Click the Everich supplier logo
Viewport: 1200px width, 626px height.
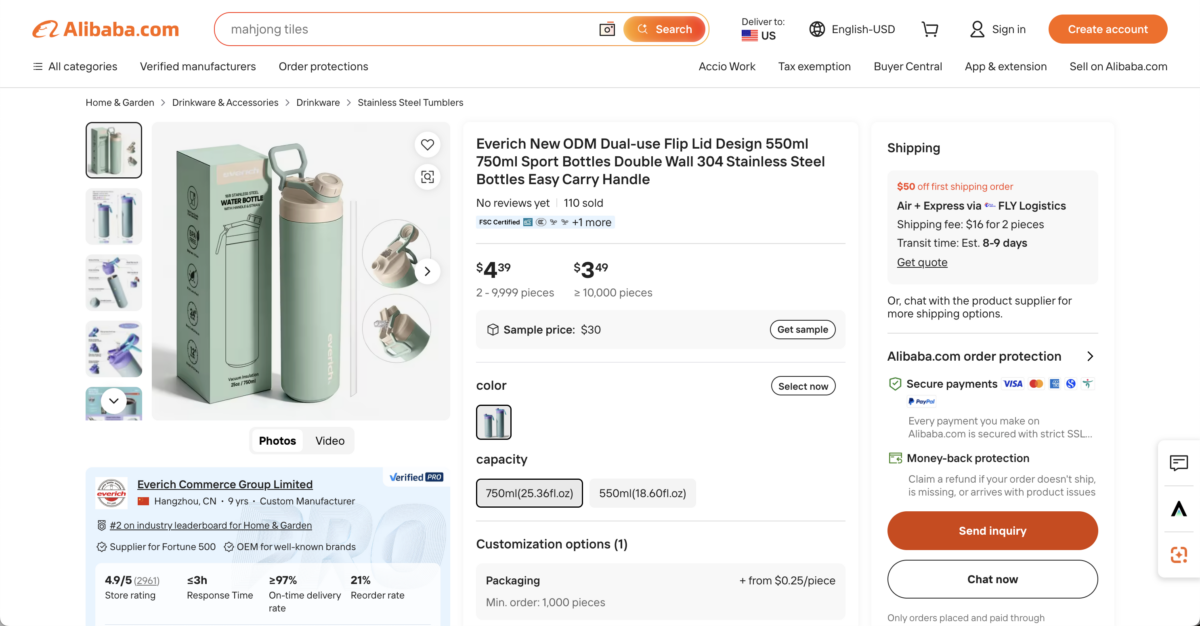111,492
